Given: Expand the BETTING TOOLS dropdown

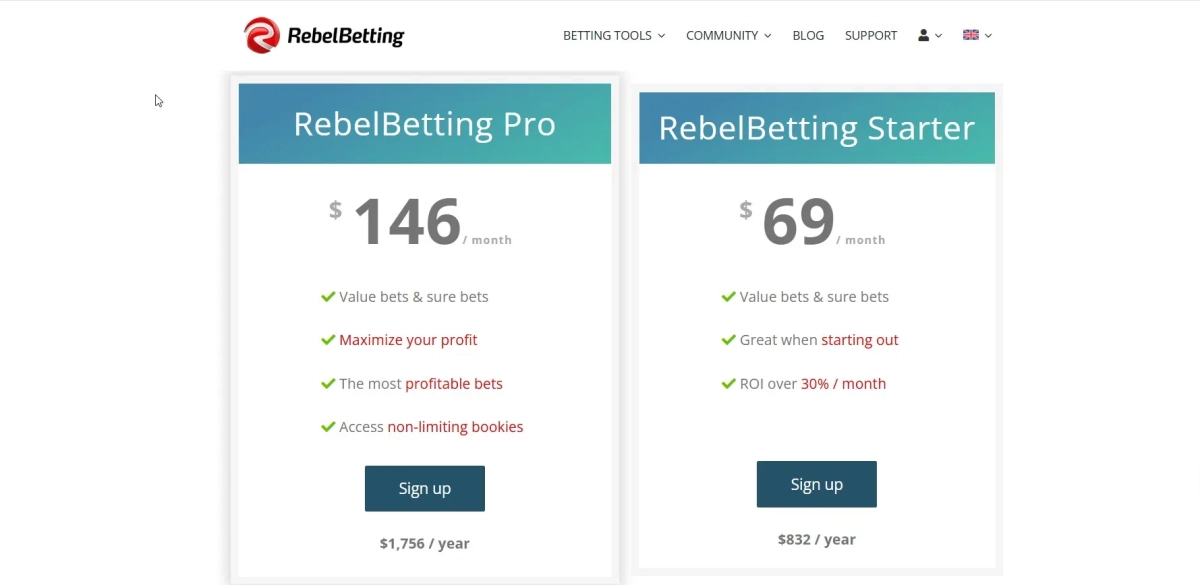Looking at the screenshot, I should (607, 35).
